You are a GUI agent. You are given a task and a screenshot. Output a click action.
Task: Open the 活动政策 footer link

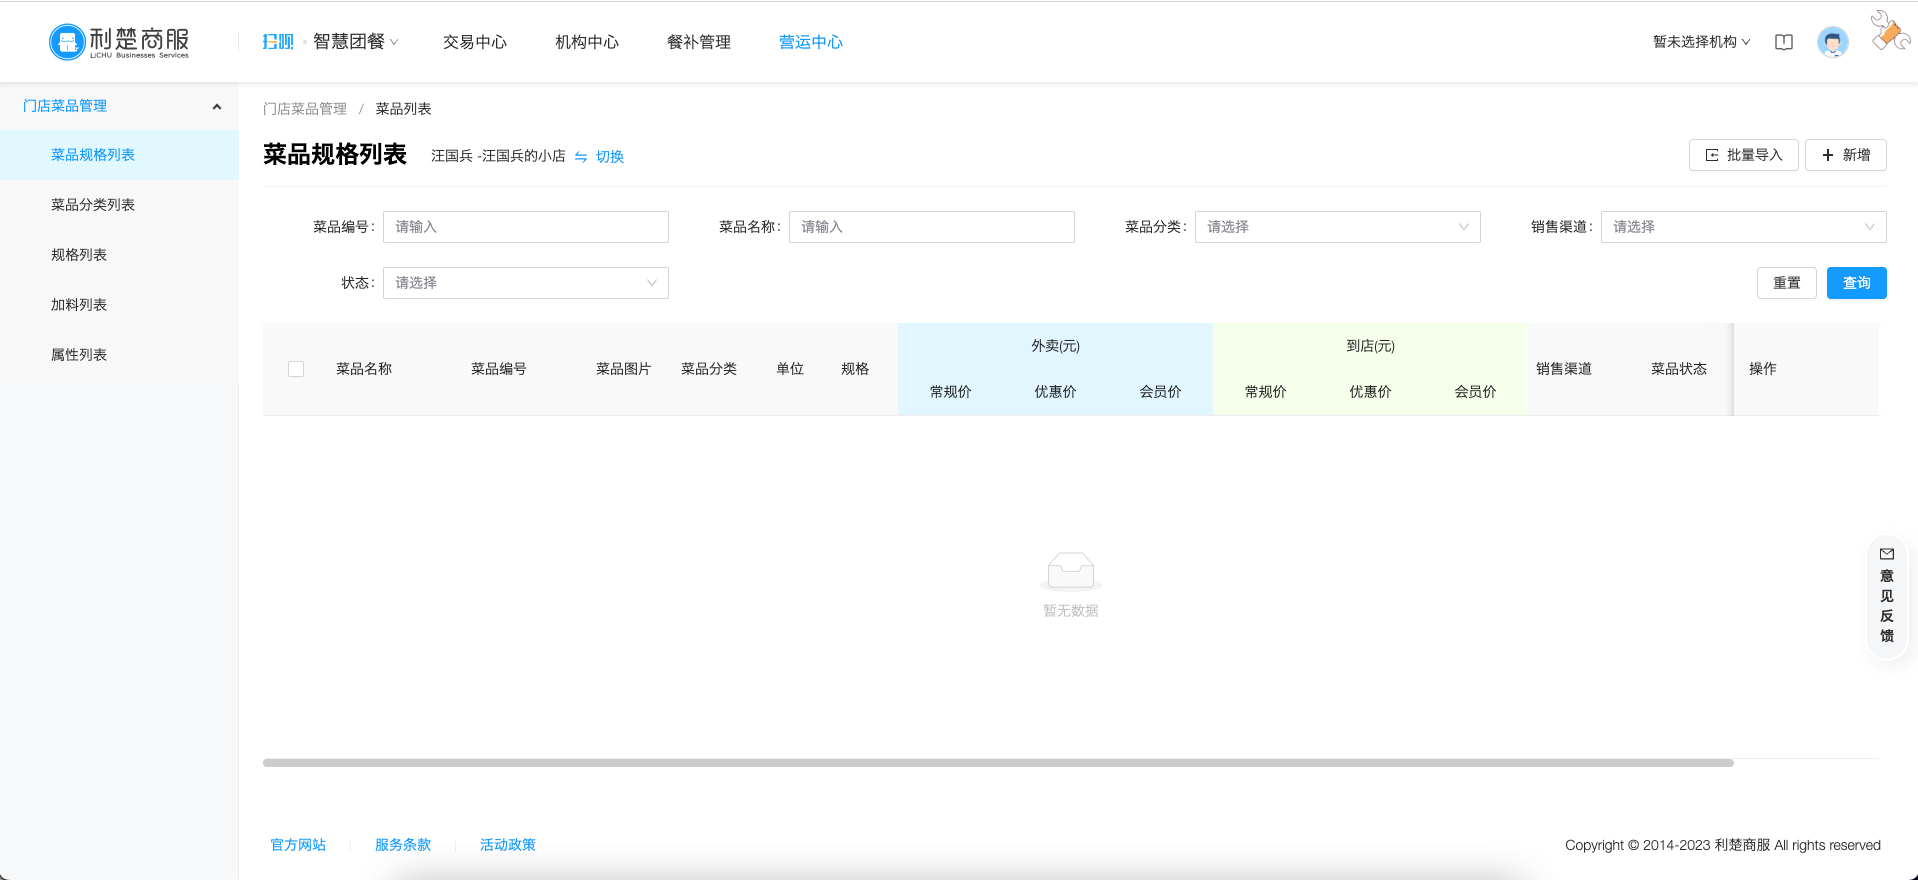coord(508,845)
